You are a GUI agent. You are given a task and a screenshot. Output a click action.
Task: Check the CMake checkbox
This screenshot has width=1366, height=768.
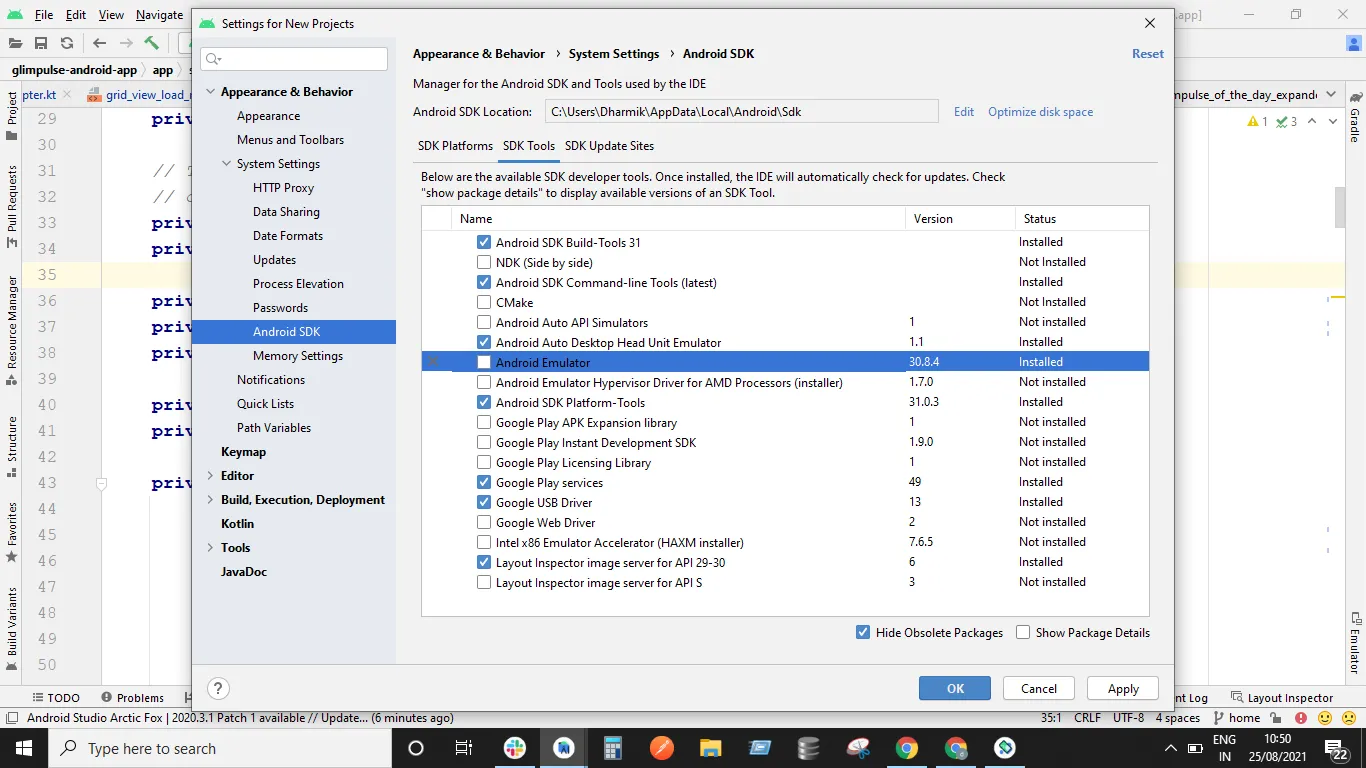click(484, 302)
